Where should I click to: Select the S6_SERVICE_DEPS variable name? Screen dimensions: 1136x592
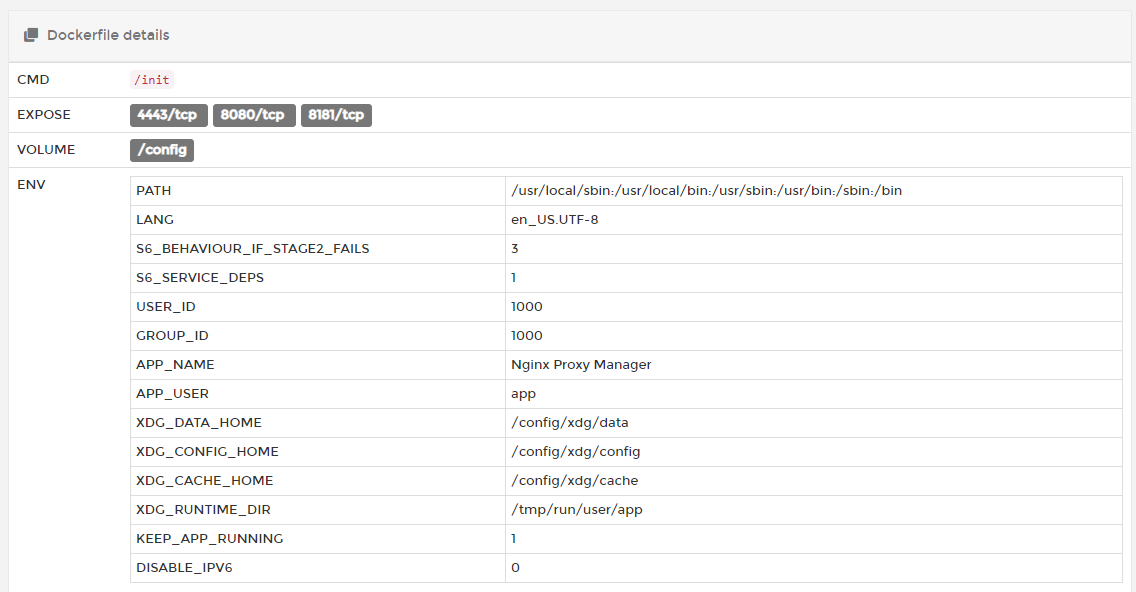coord(200,278)
